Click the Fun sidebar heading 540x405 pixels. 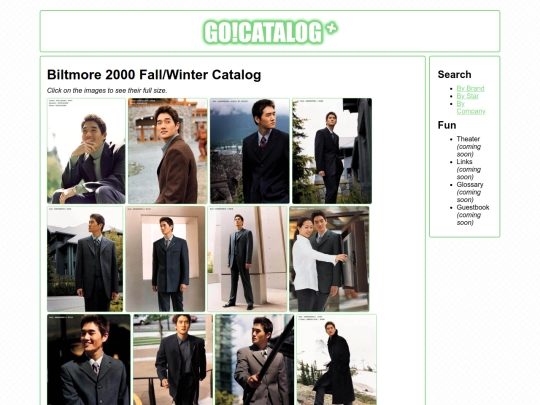(447, 125)
